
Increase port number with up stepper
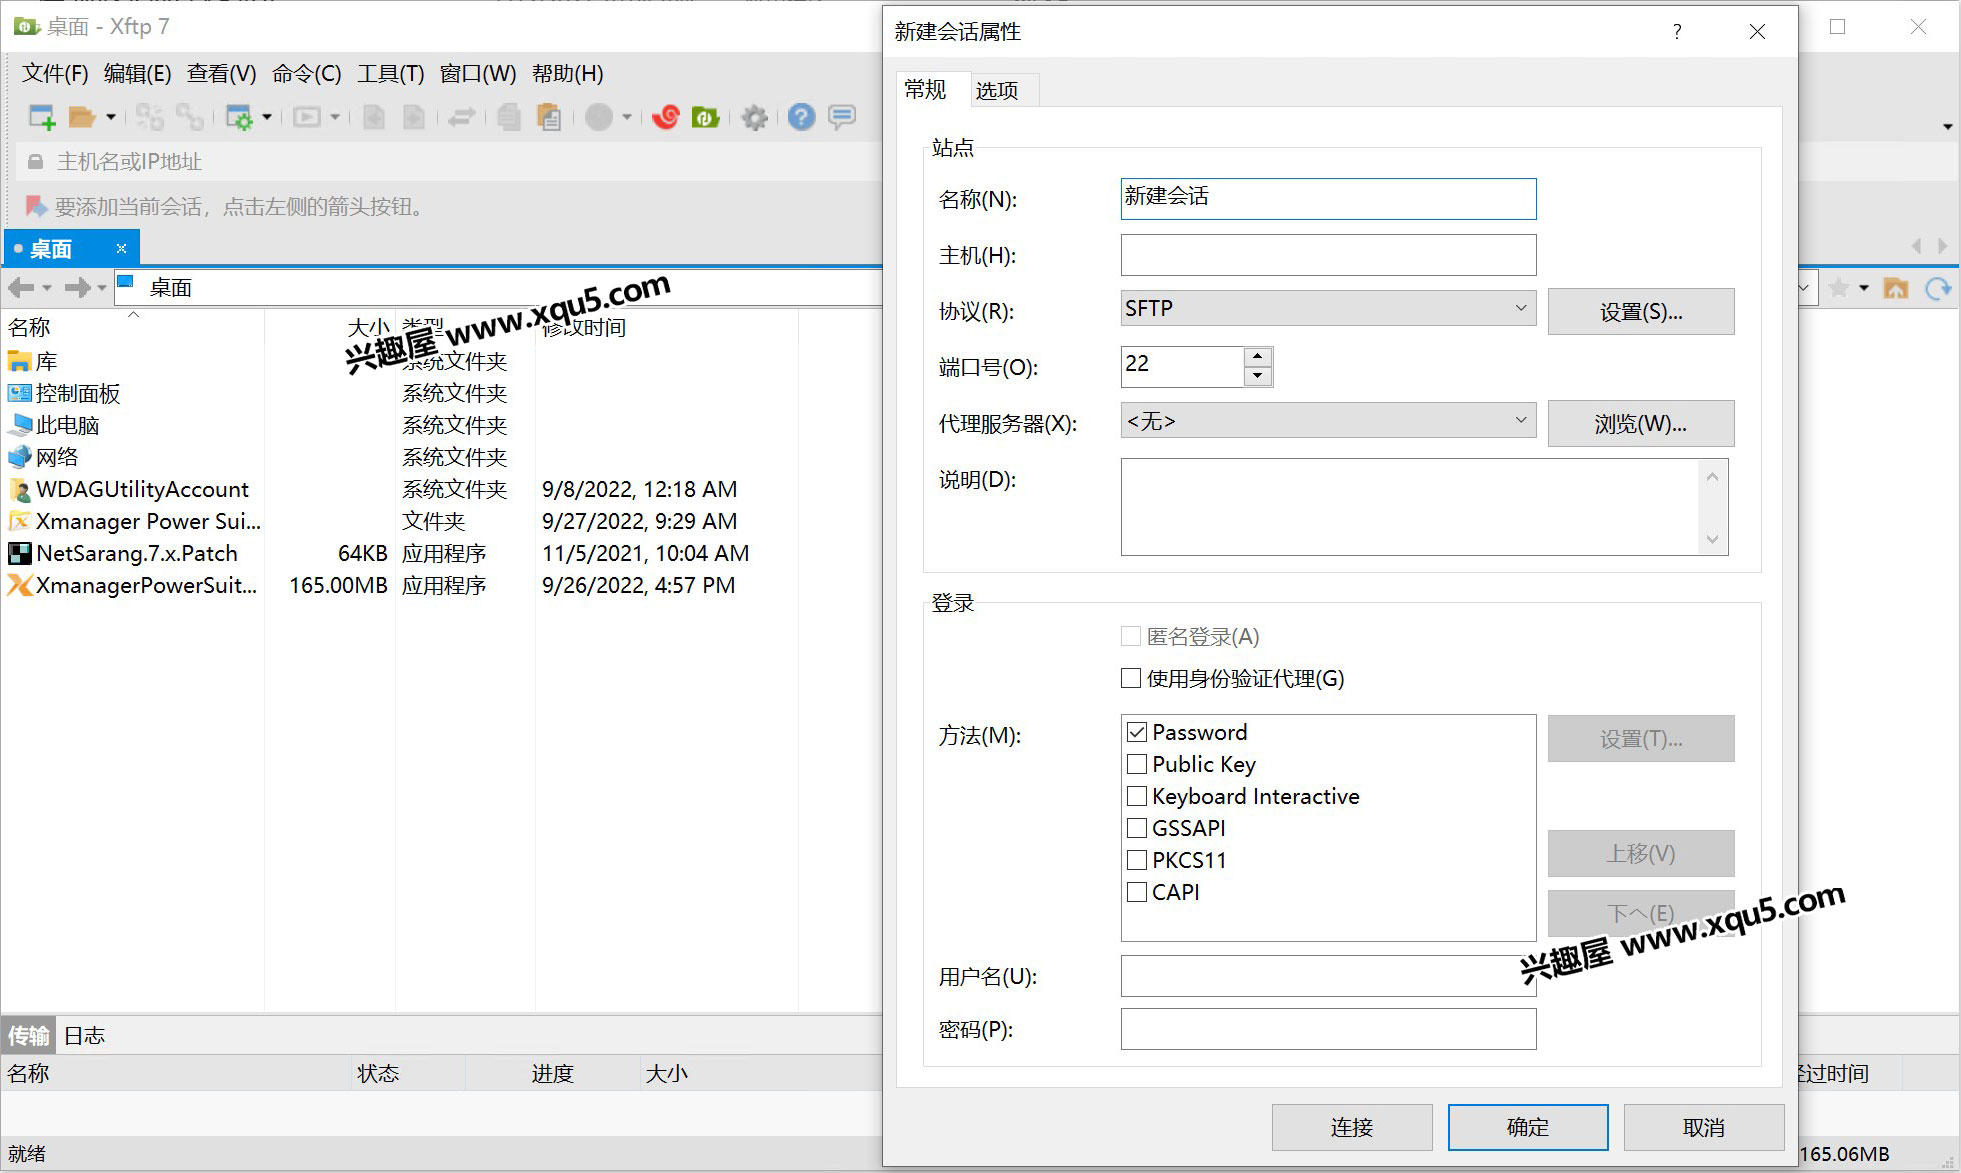(x=1257, y=356)
